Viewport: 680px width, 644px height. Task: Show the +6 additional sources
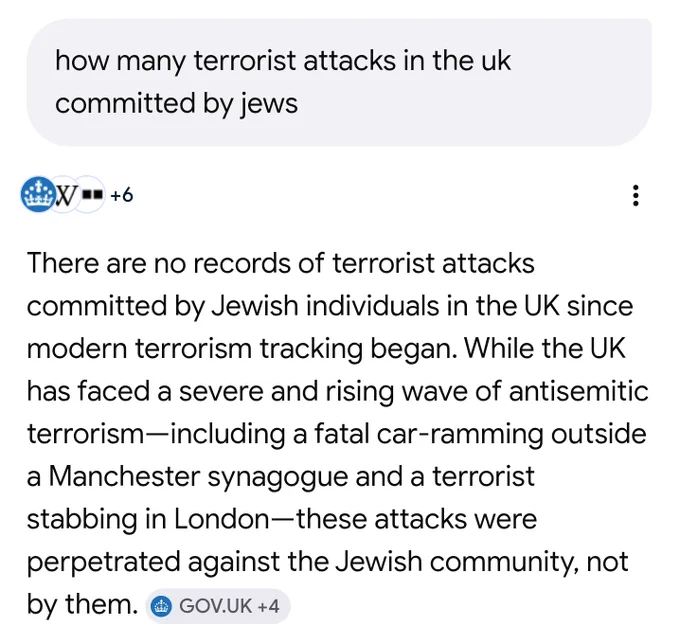(x=121, y=195)
